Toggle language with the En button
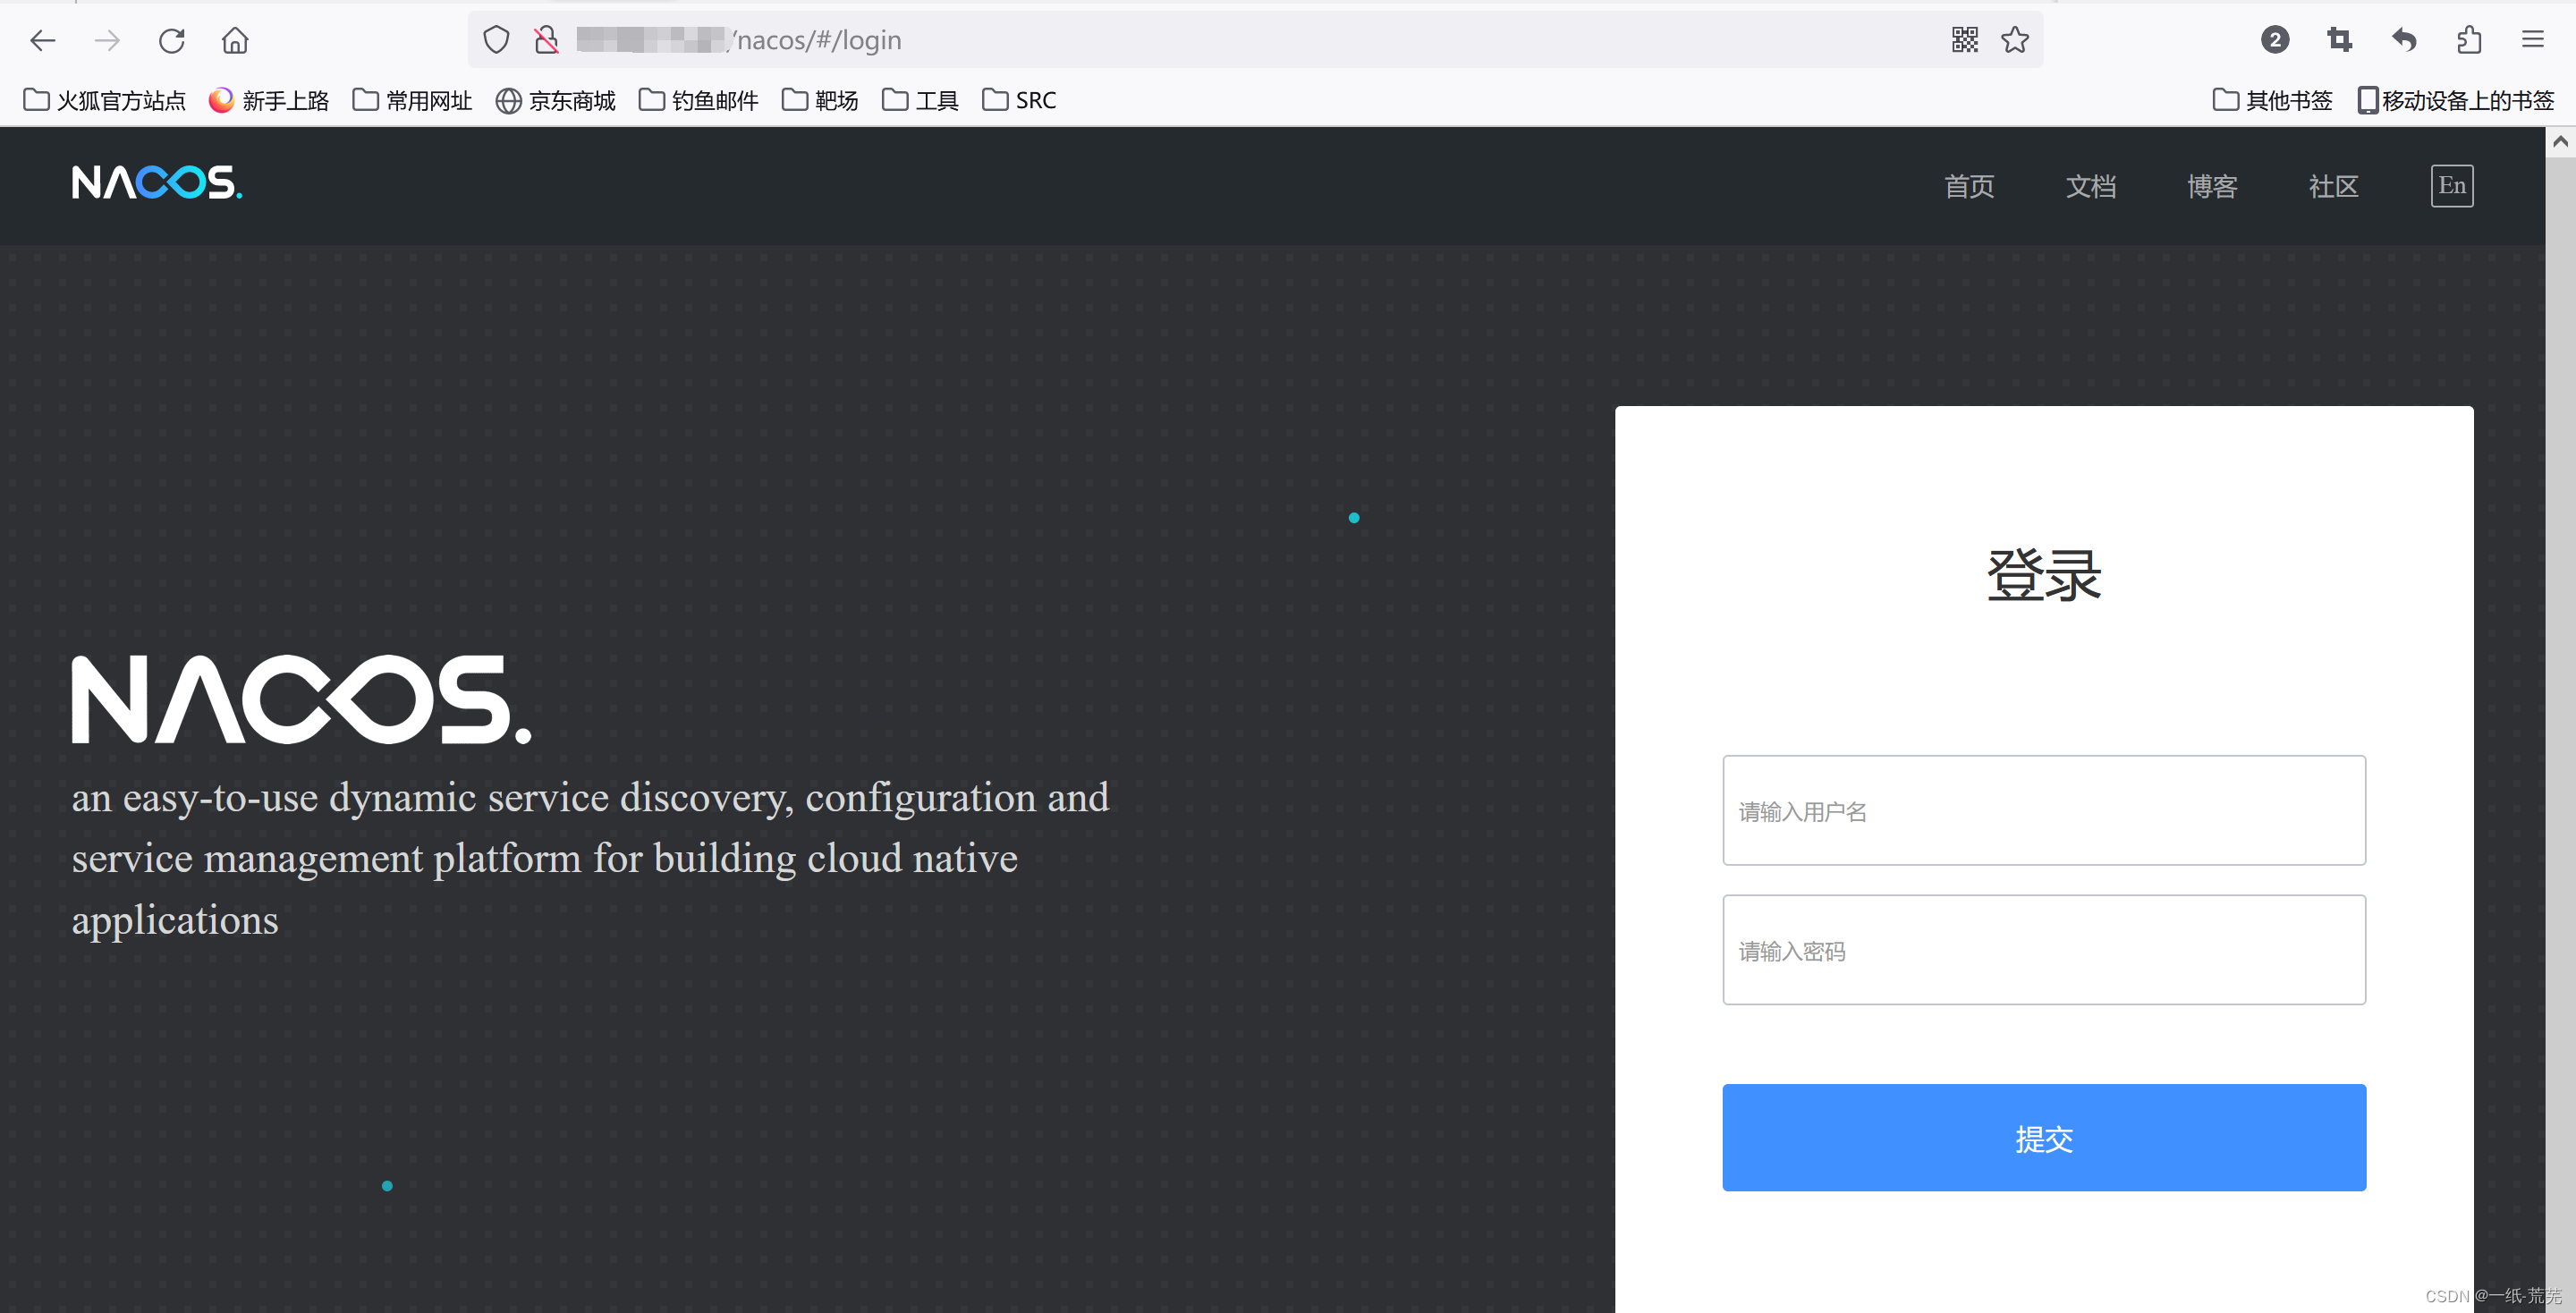Viewport: 2576px width, 1313px height. [x=2451, y=186]
